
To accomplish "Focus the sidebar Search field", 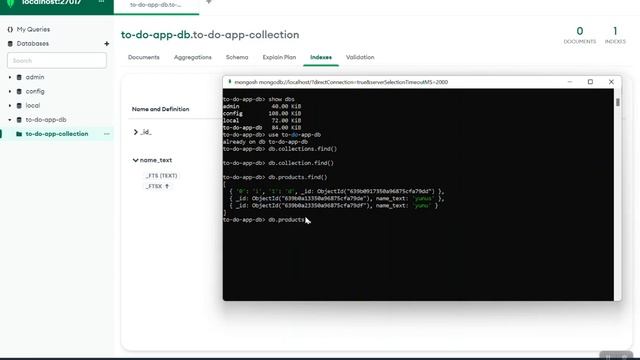I will coord(57,60).
